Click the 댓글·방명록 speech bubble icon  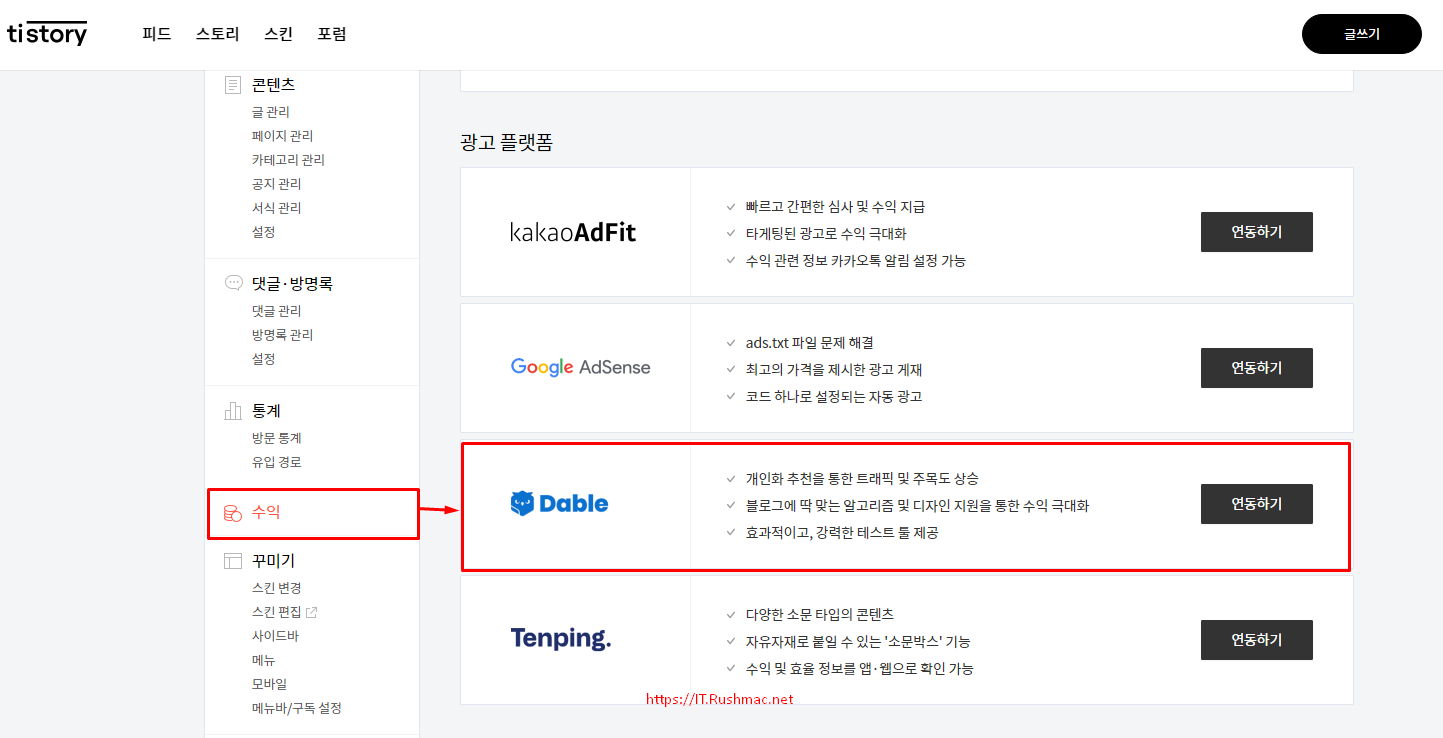coord(233,283)
